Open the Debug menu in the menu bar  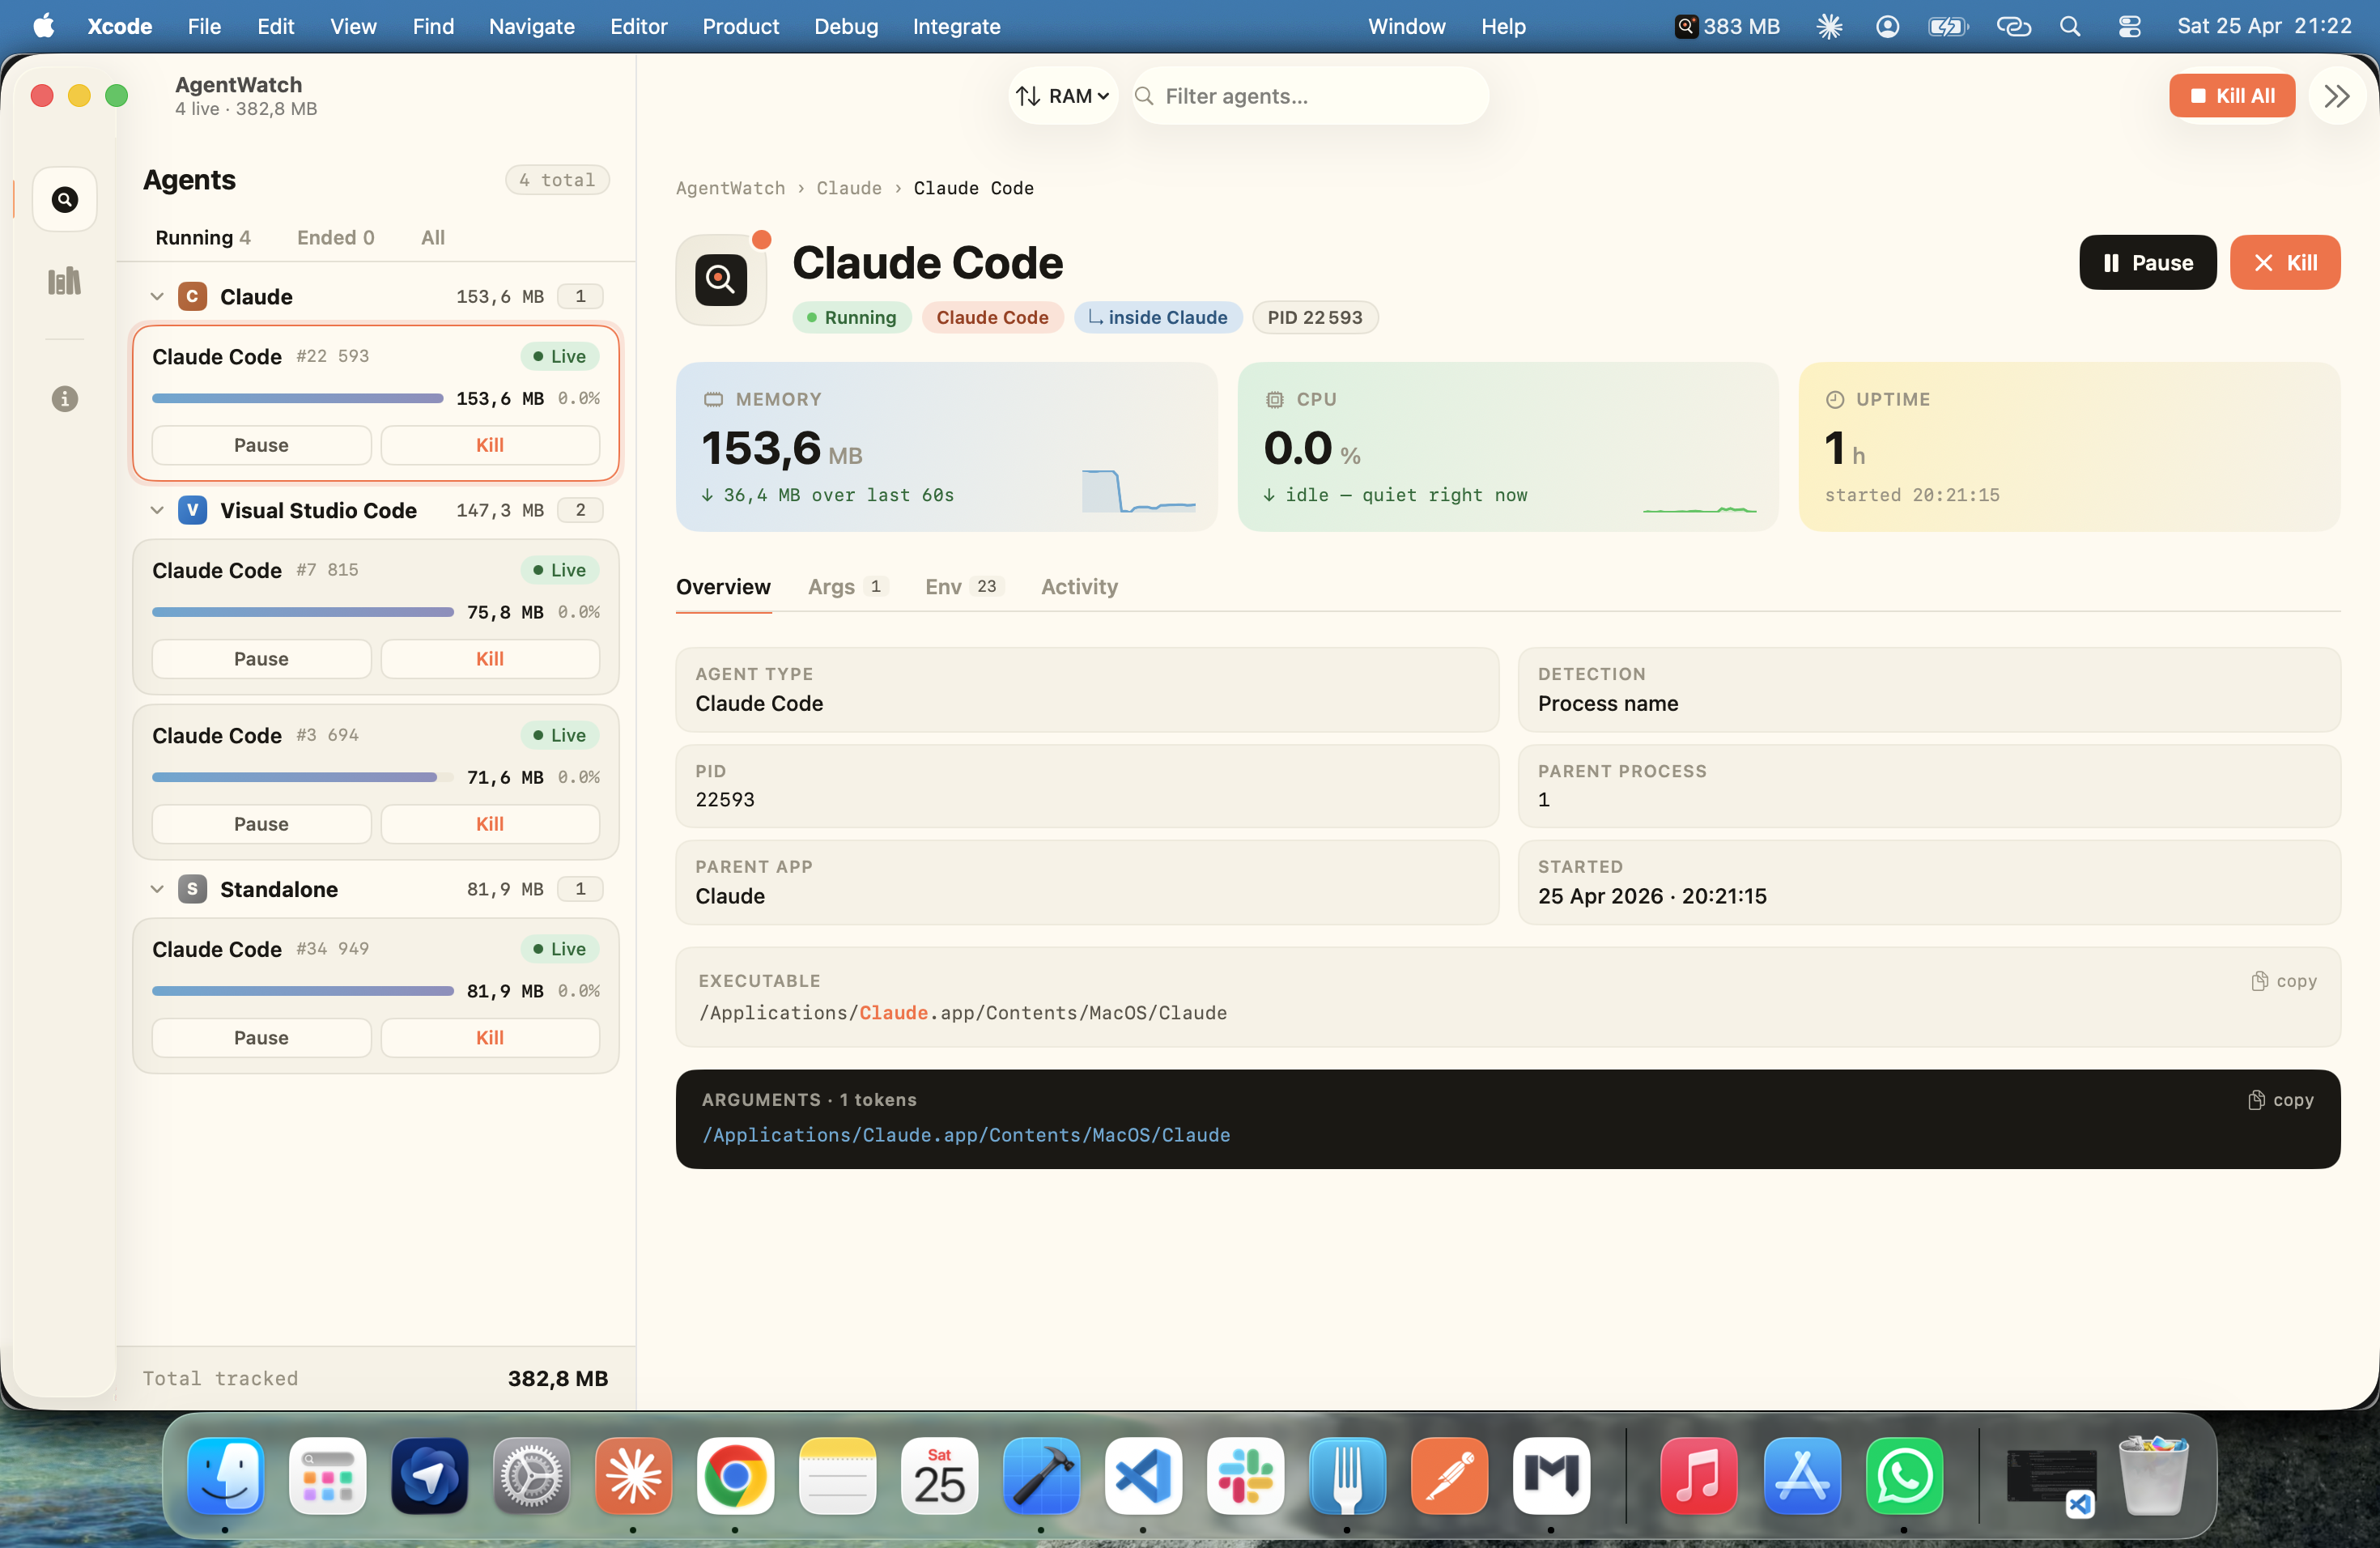pos(845,26)
